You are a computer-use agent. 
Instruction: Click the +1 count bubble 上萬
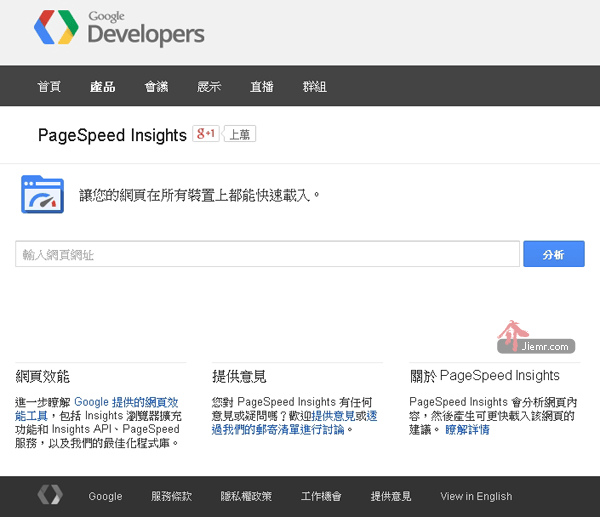point(240,134)
